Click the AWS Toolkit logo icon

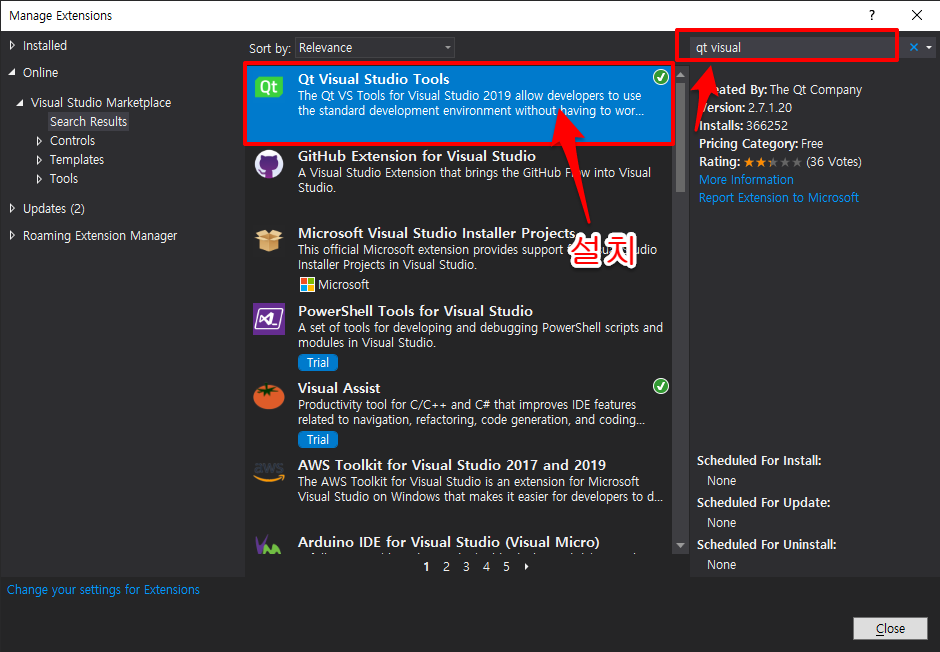(x=269, y=472)
